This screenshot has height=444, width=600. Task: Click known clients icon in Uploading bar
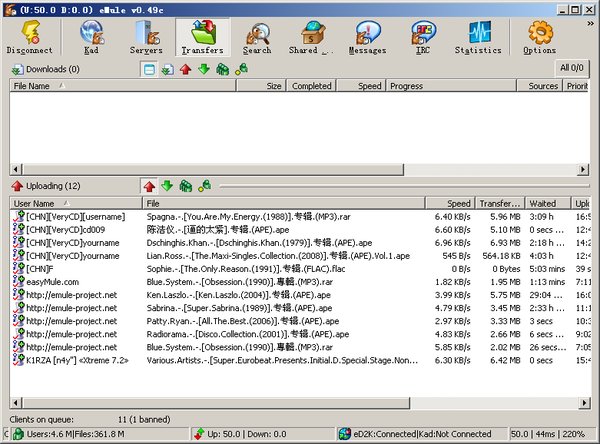[205, 186]
